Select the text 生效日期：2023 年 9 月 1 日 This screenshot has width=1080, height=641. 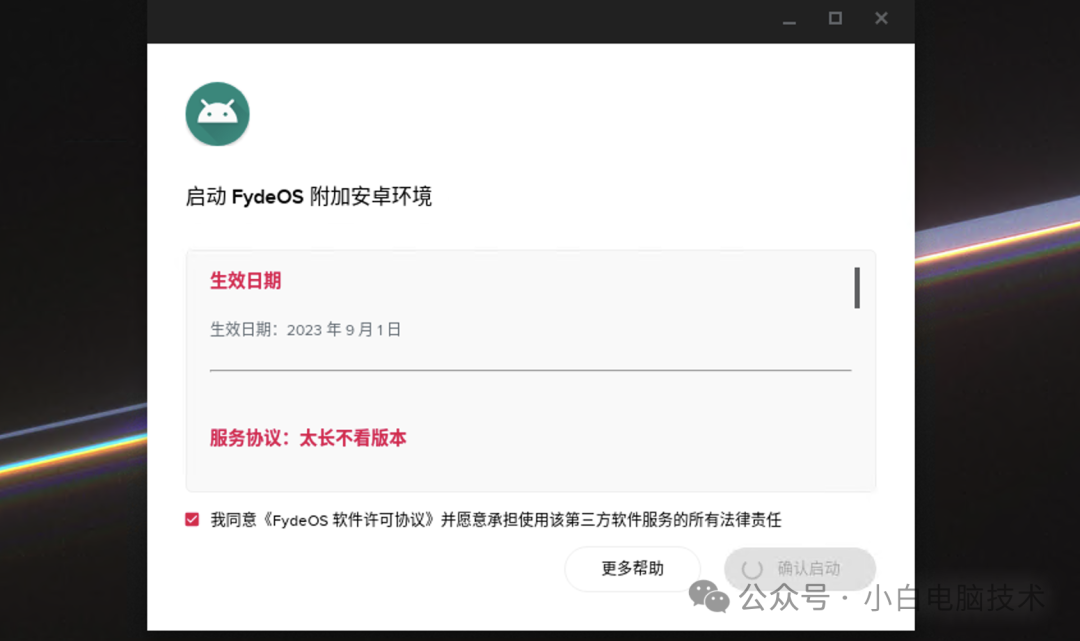pyautogui.click(x=305, y=330)
